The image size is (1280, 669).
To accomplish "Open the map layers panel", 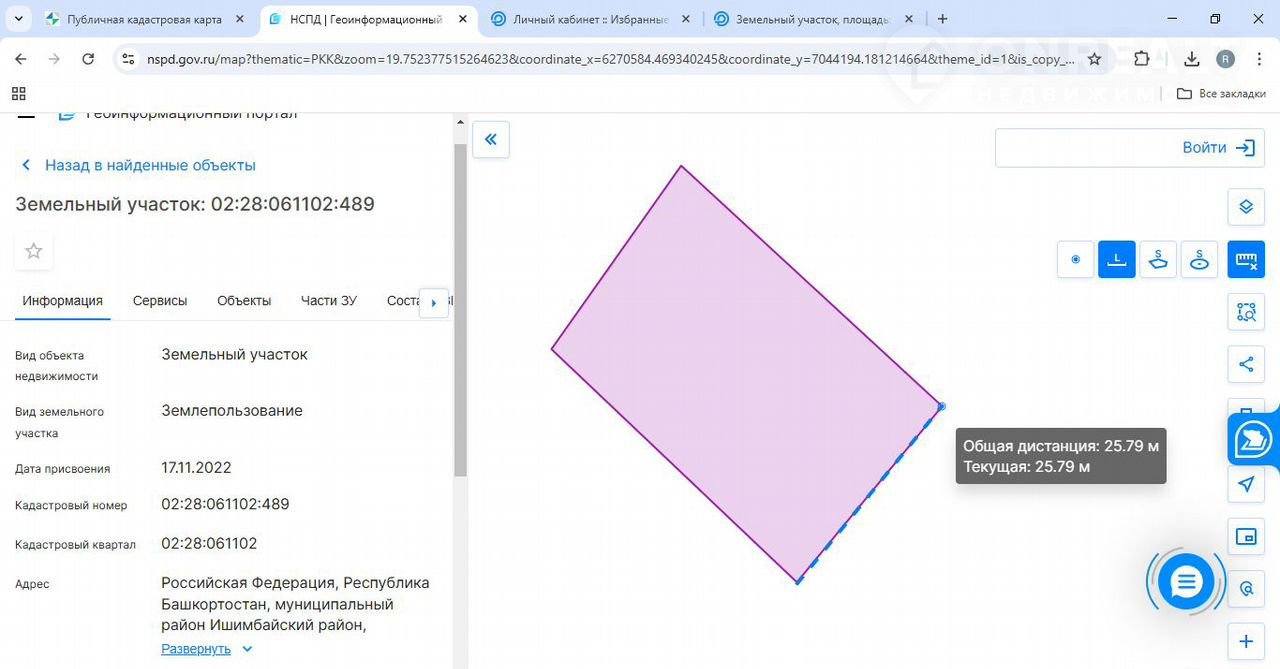I will [1246, 207].
